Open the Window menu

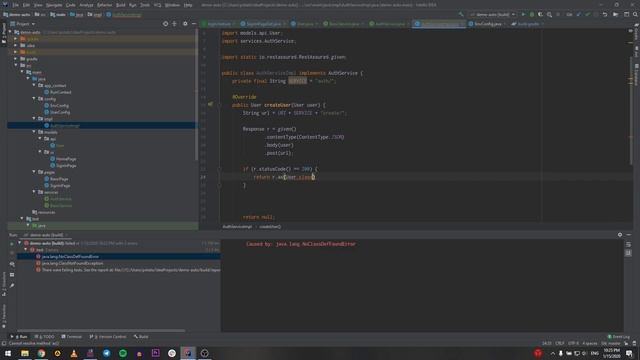(172, 5)
